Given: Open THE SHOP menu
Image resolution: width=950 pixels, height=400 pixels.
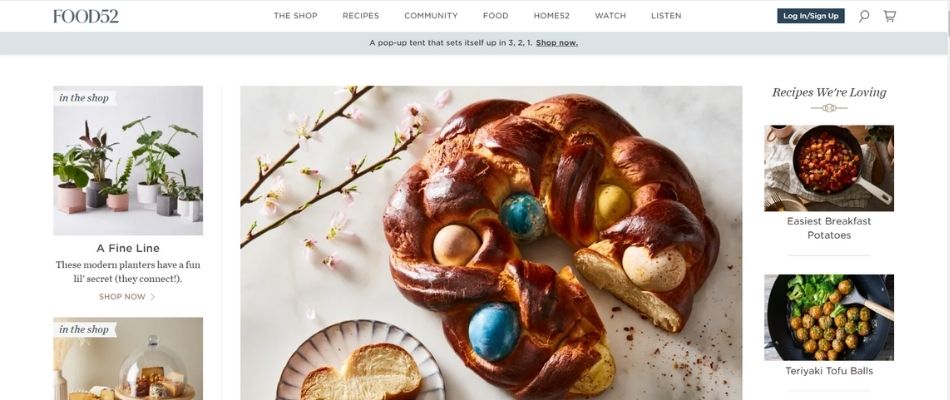Looking at the screenshot, I should tap(296, 16).
